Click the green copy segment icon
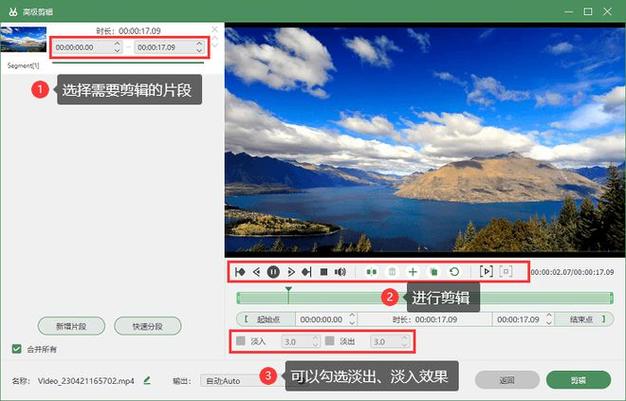 pyautogui.click(x=434, y=272)
